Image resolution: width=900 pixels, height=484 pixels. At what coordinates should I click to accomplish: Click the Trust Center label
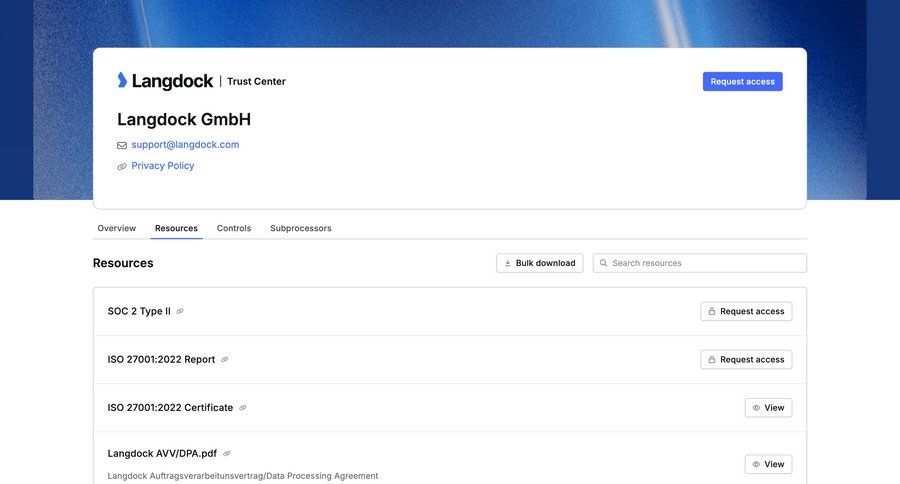[x=256, y=82]
